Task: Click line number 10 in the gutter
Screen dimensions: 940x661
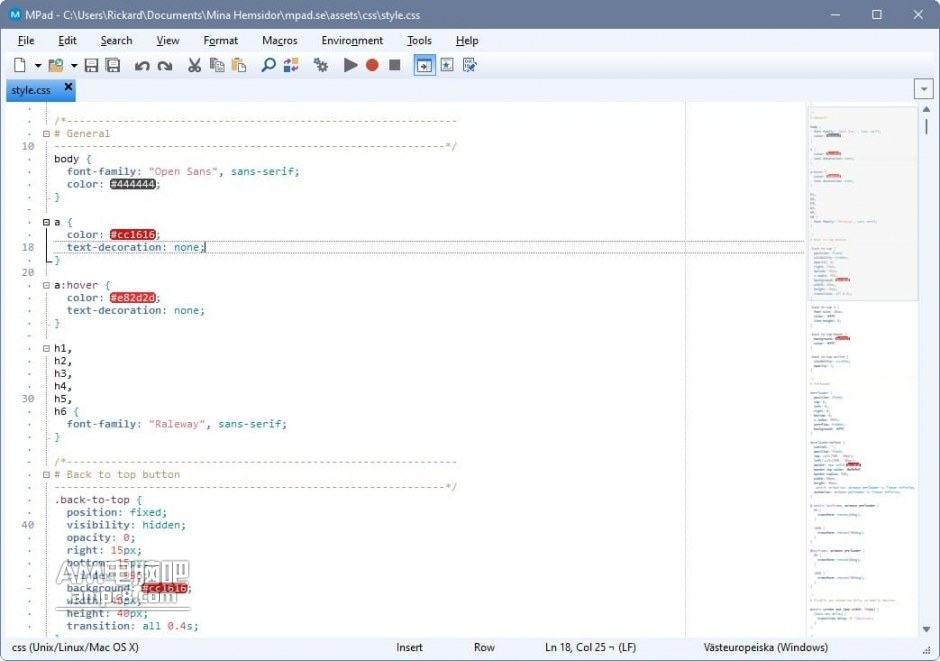Action: 28,146
